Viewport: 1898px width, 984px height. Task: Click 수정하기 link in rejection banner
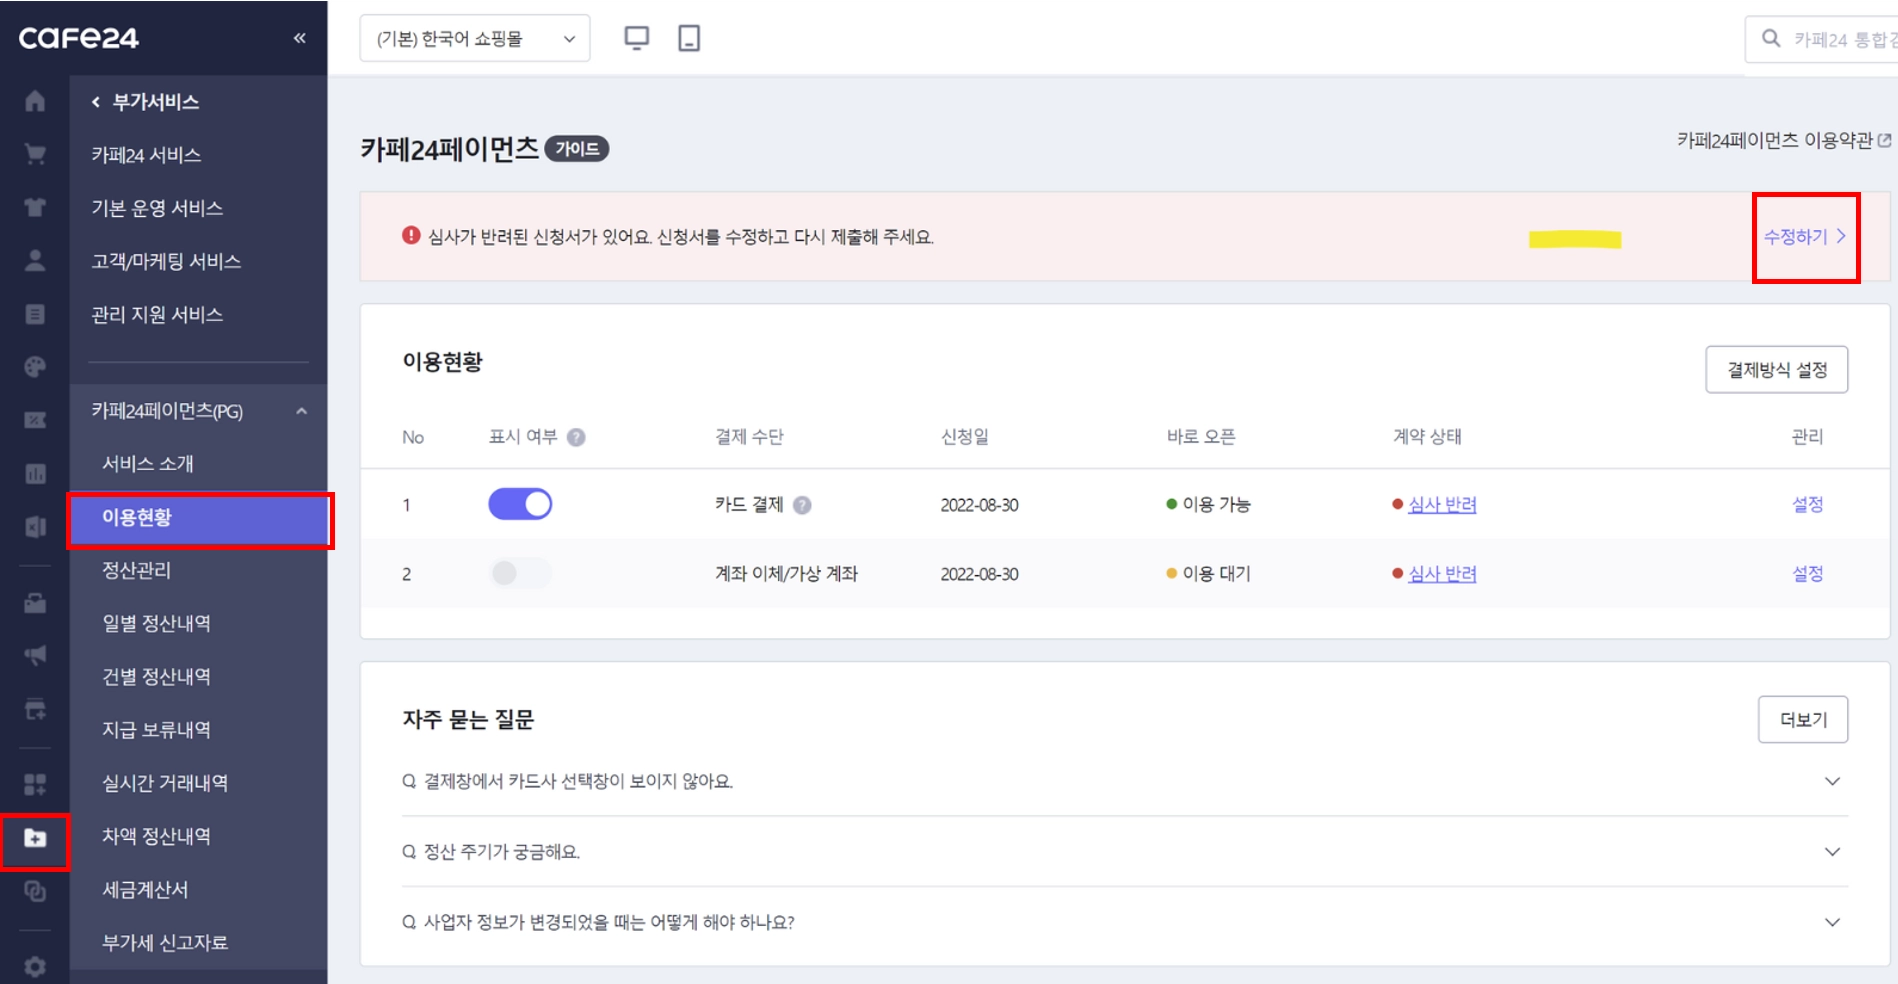1805,237
